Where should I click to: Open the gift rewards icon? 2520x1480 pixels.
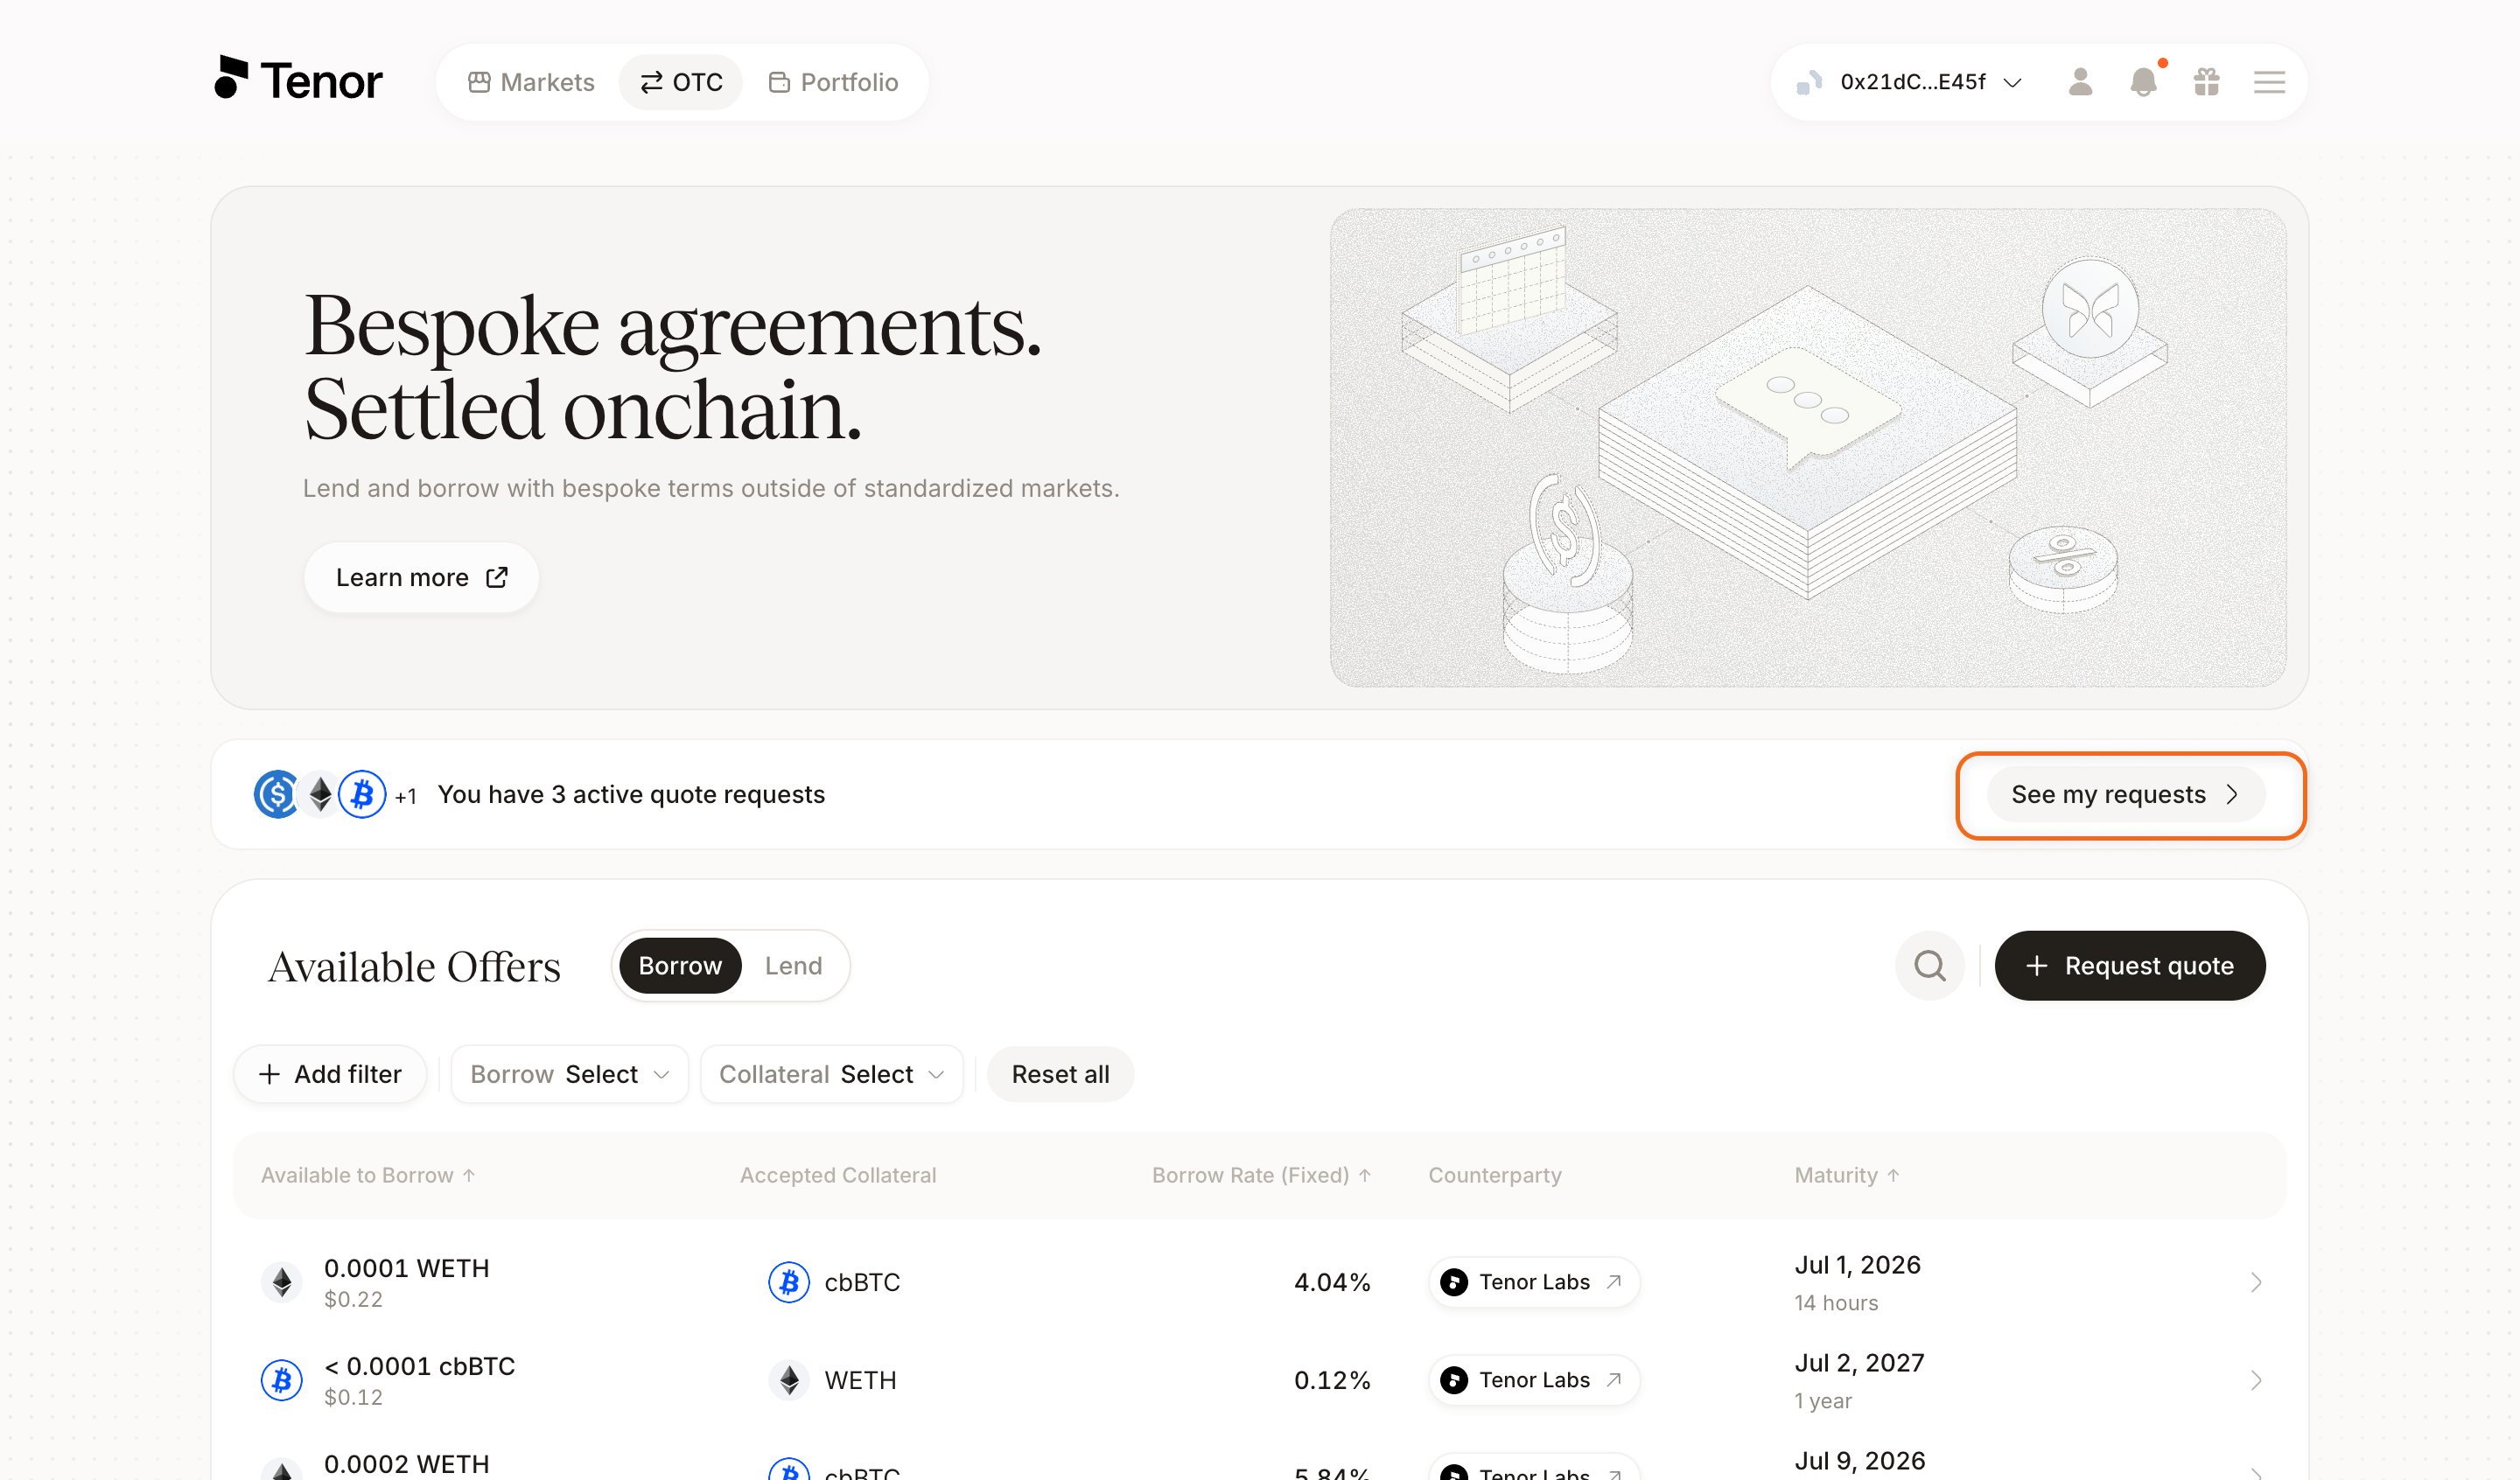point(2206,82)
